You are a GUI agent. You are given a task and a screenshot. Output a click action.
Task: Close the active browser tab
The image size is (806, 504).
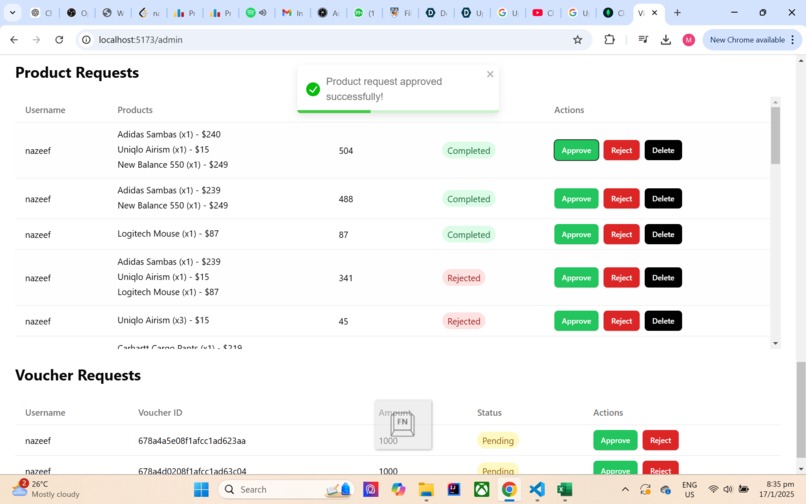point(654,13)
